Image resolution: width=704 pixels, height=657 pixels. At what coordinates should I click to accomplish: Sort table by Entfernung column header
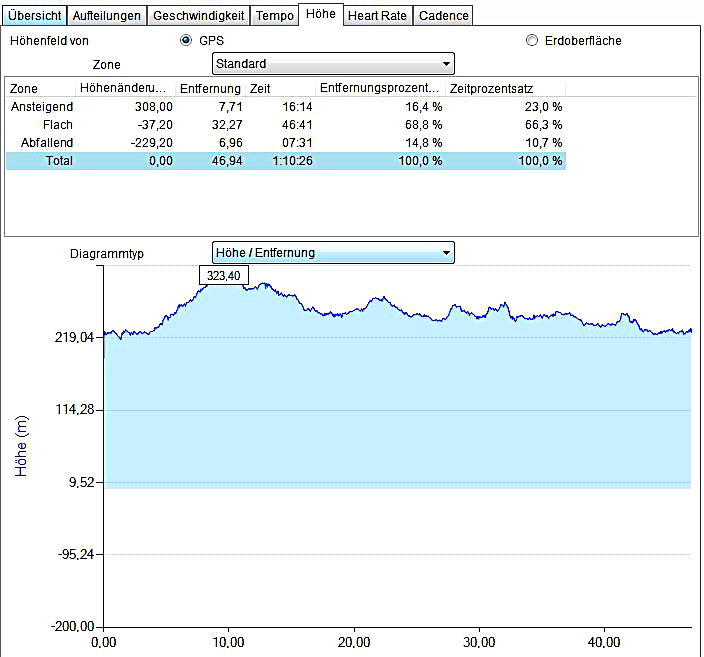pos(210,88)
